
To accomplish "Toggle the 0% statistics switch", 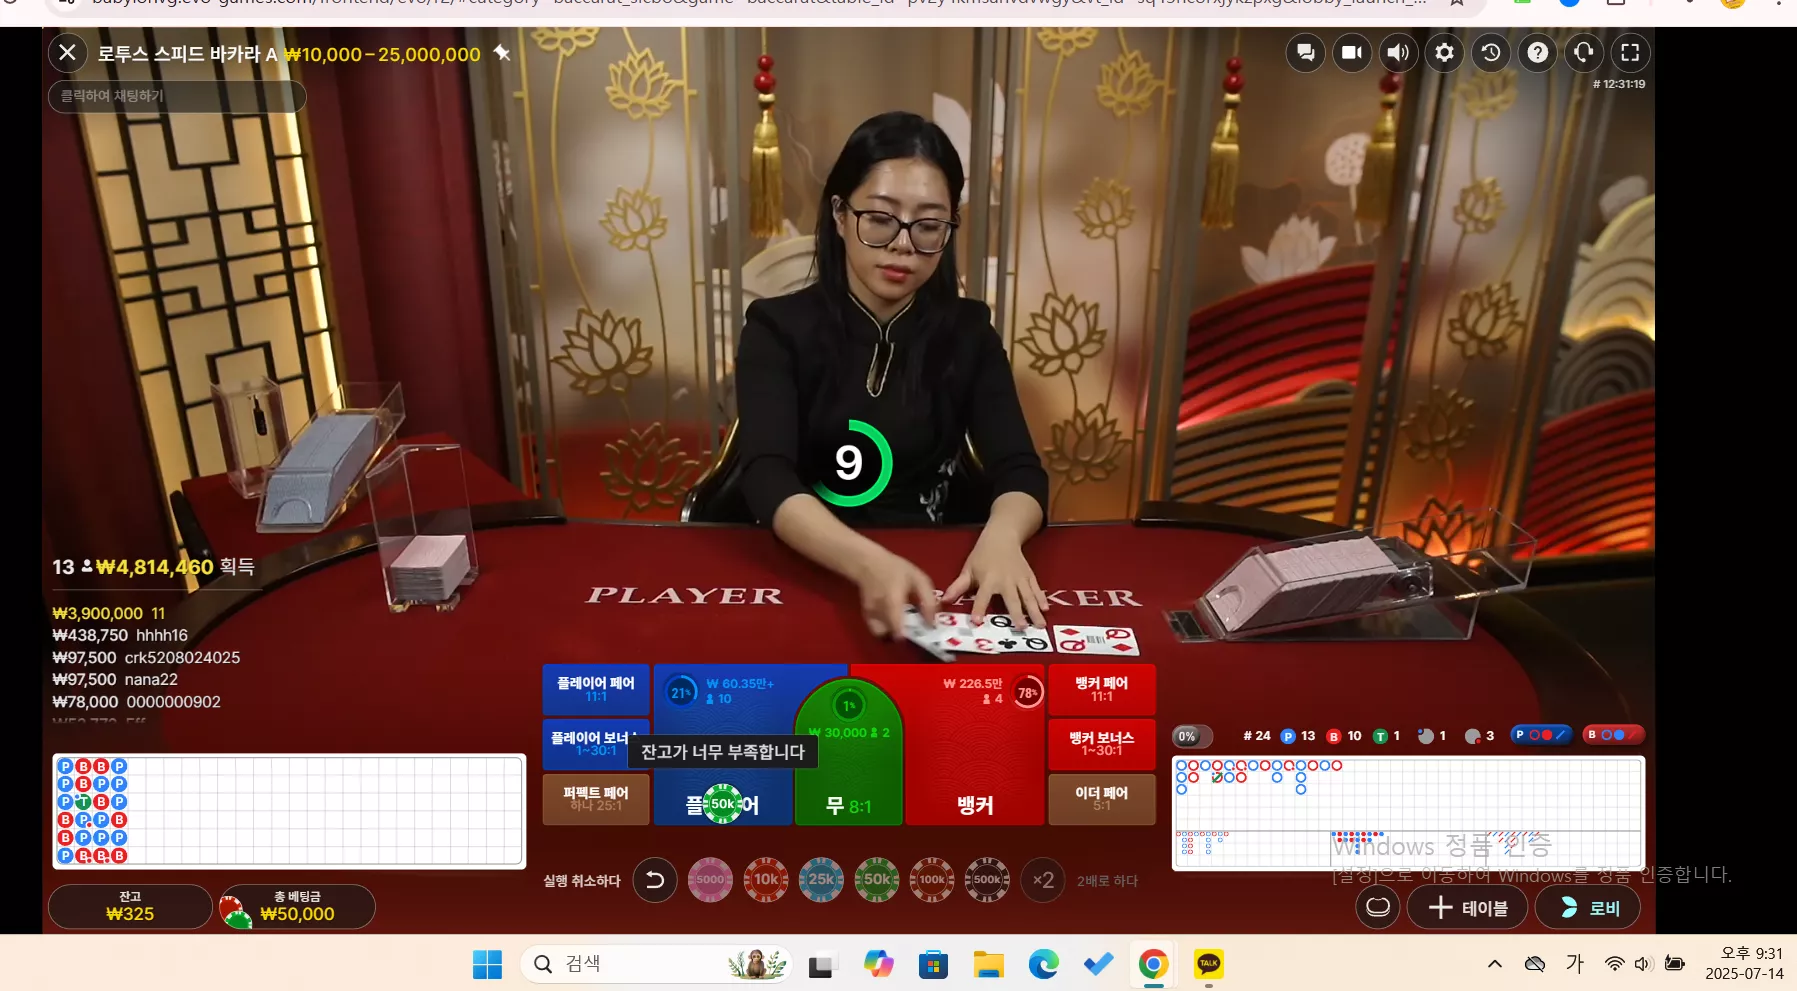I will tap(1192, 736).
